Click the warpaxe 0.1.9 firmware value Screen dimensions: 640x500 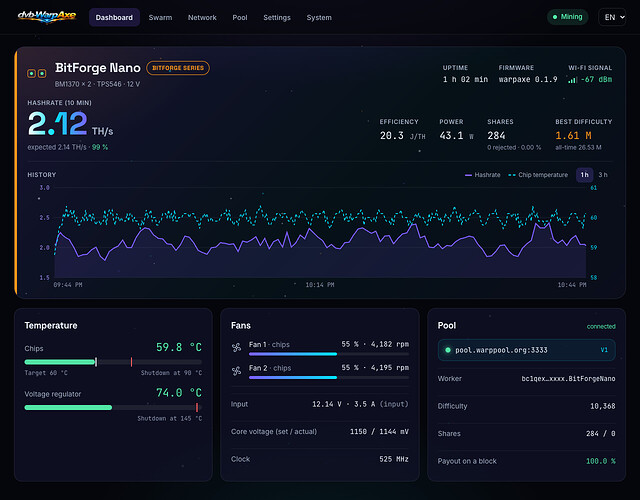(x=528, y=80)
